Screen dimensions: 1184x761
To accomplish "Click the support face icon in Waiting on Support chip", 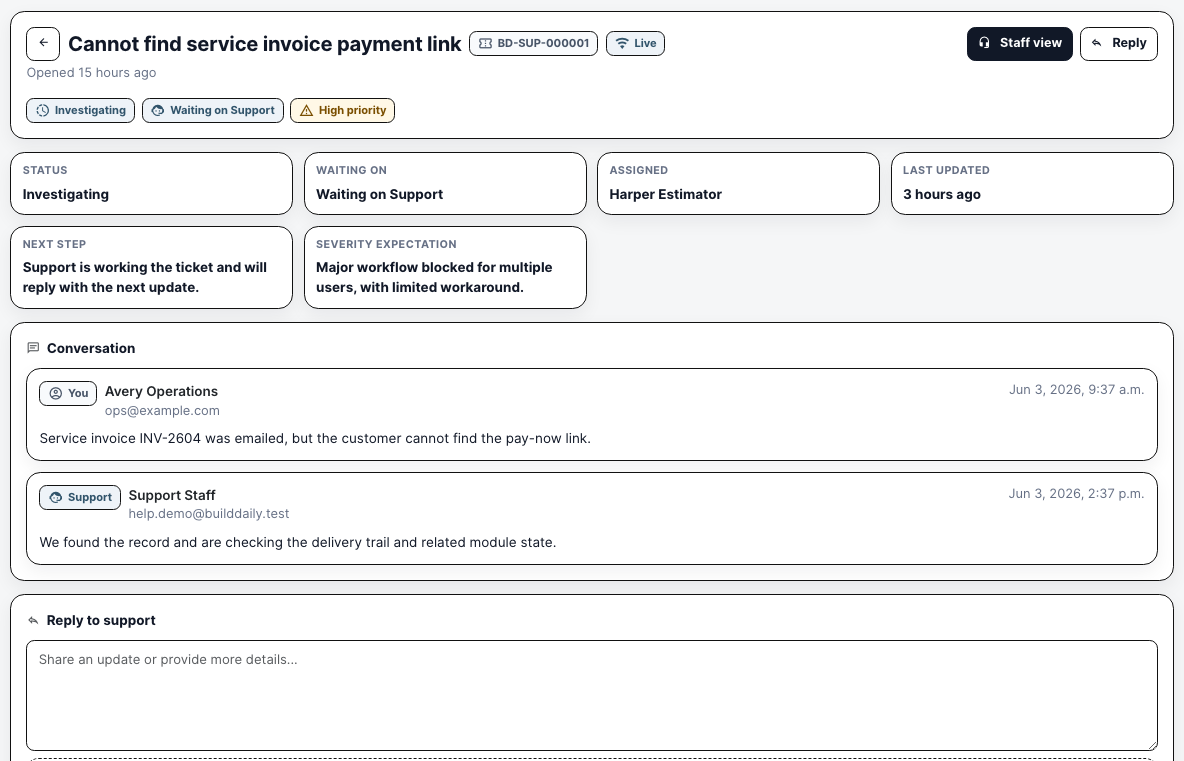I will [158, 110].
